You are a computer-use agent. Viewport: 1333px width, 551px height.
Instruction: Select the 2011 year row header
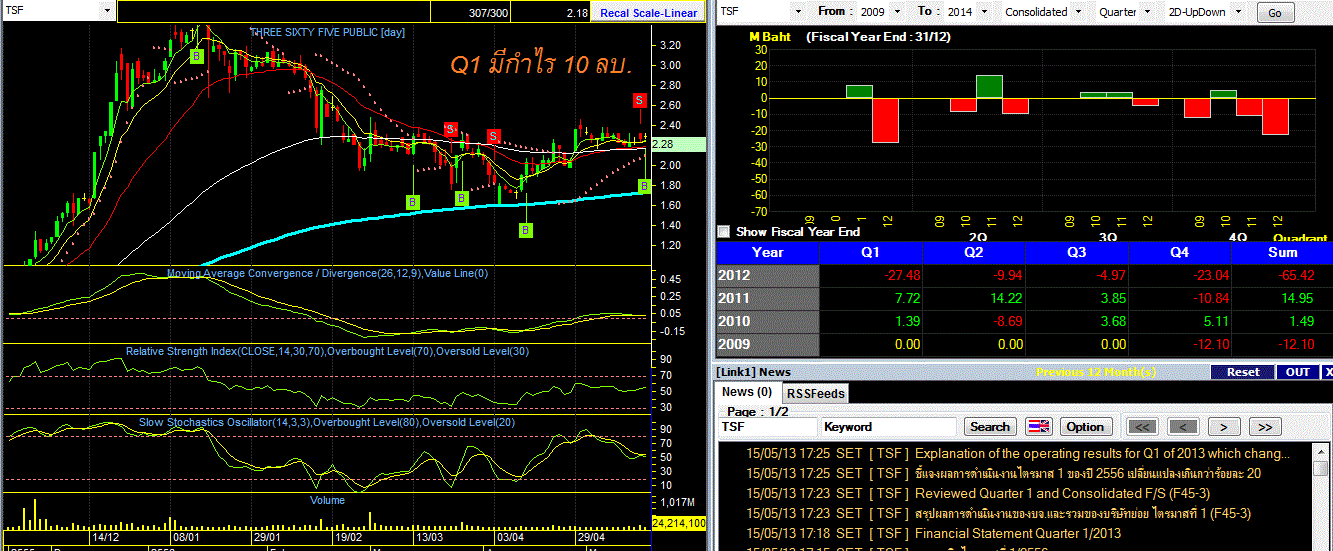point(767,299)
